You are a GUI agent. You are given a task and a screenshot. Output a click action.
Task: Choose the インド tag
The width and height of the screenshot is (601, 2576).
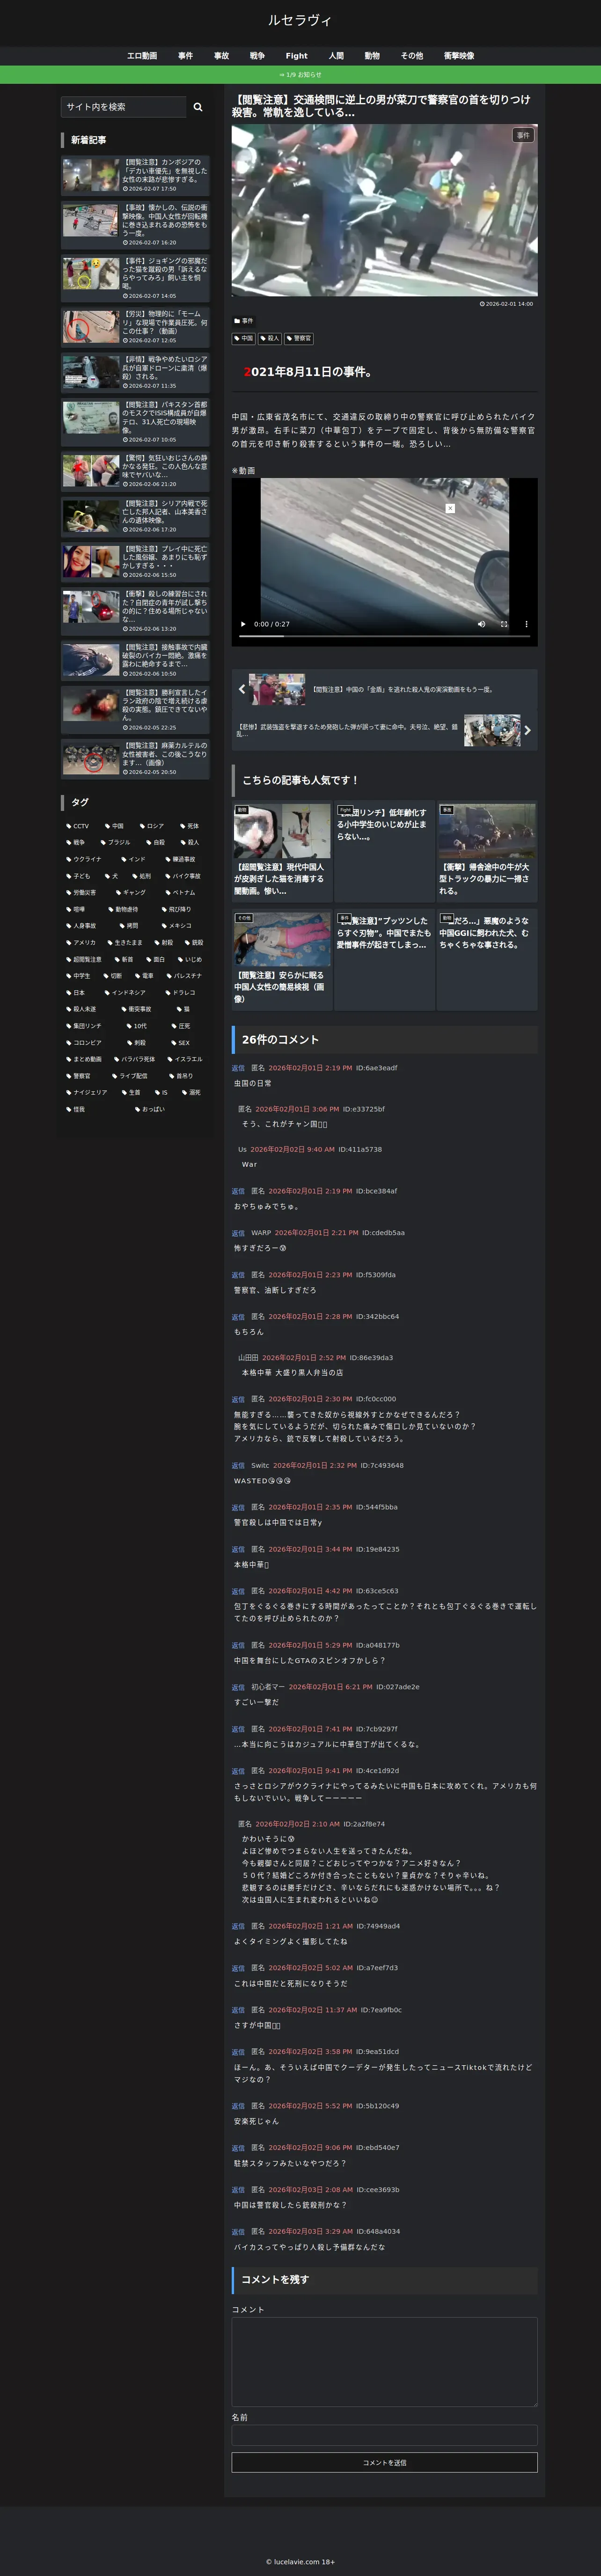tap(134, 859)
